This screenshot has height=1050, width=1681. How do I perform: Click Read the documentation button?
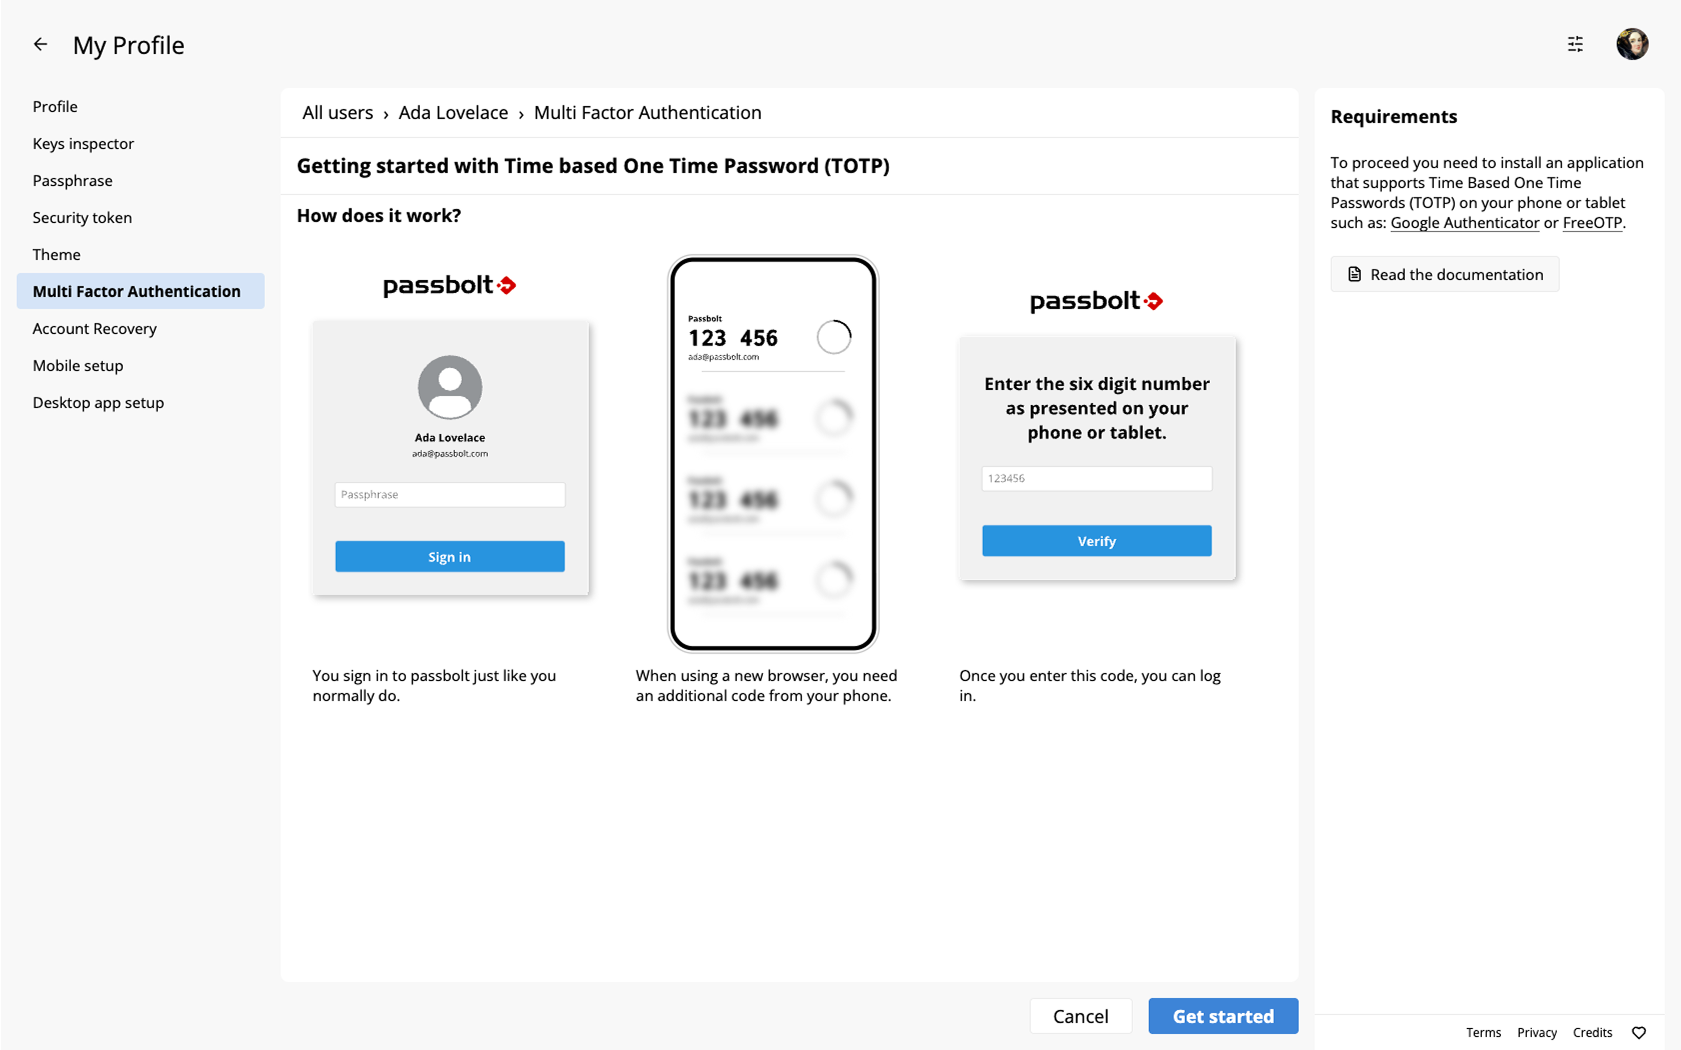click(x=1444, y=274)
